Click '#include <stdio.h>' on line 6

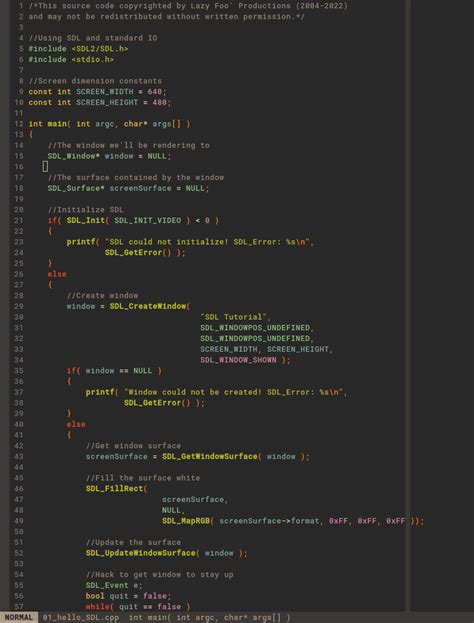[71, 59]
